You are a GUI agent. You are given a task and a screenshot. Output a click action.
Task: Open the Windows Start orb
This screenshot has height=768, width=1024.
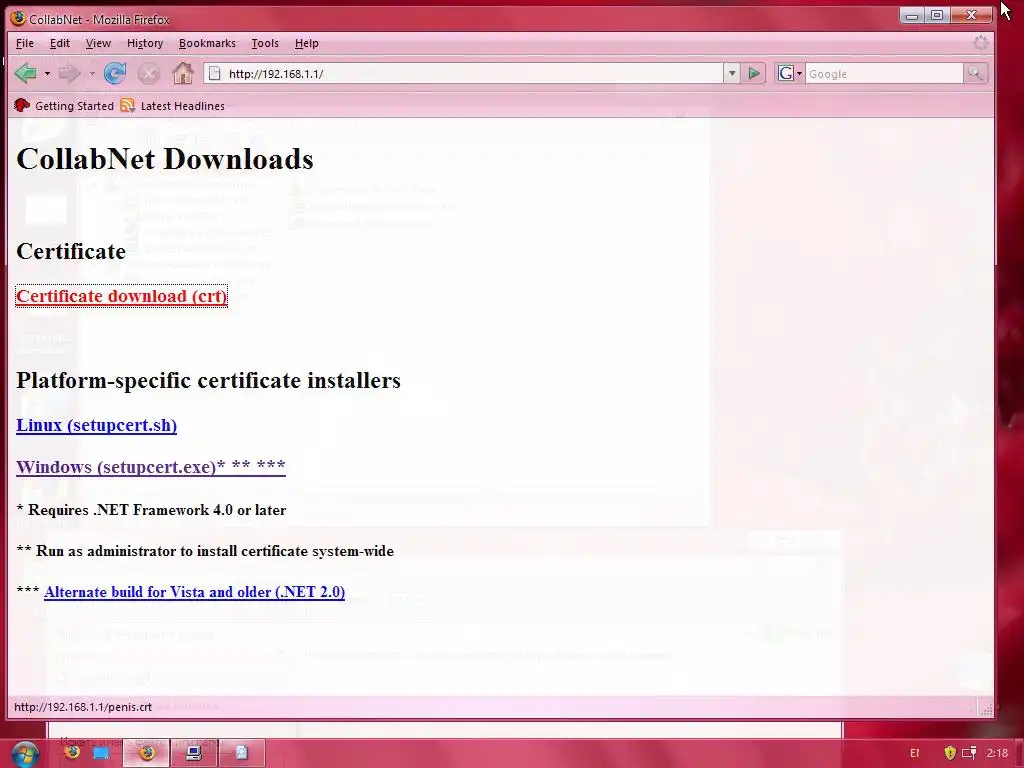(25, 754)
